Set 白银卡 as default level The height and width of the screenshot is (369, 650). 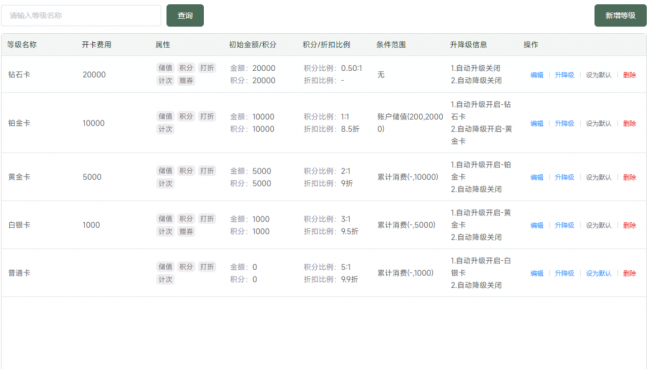coord(599,226)
